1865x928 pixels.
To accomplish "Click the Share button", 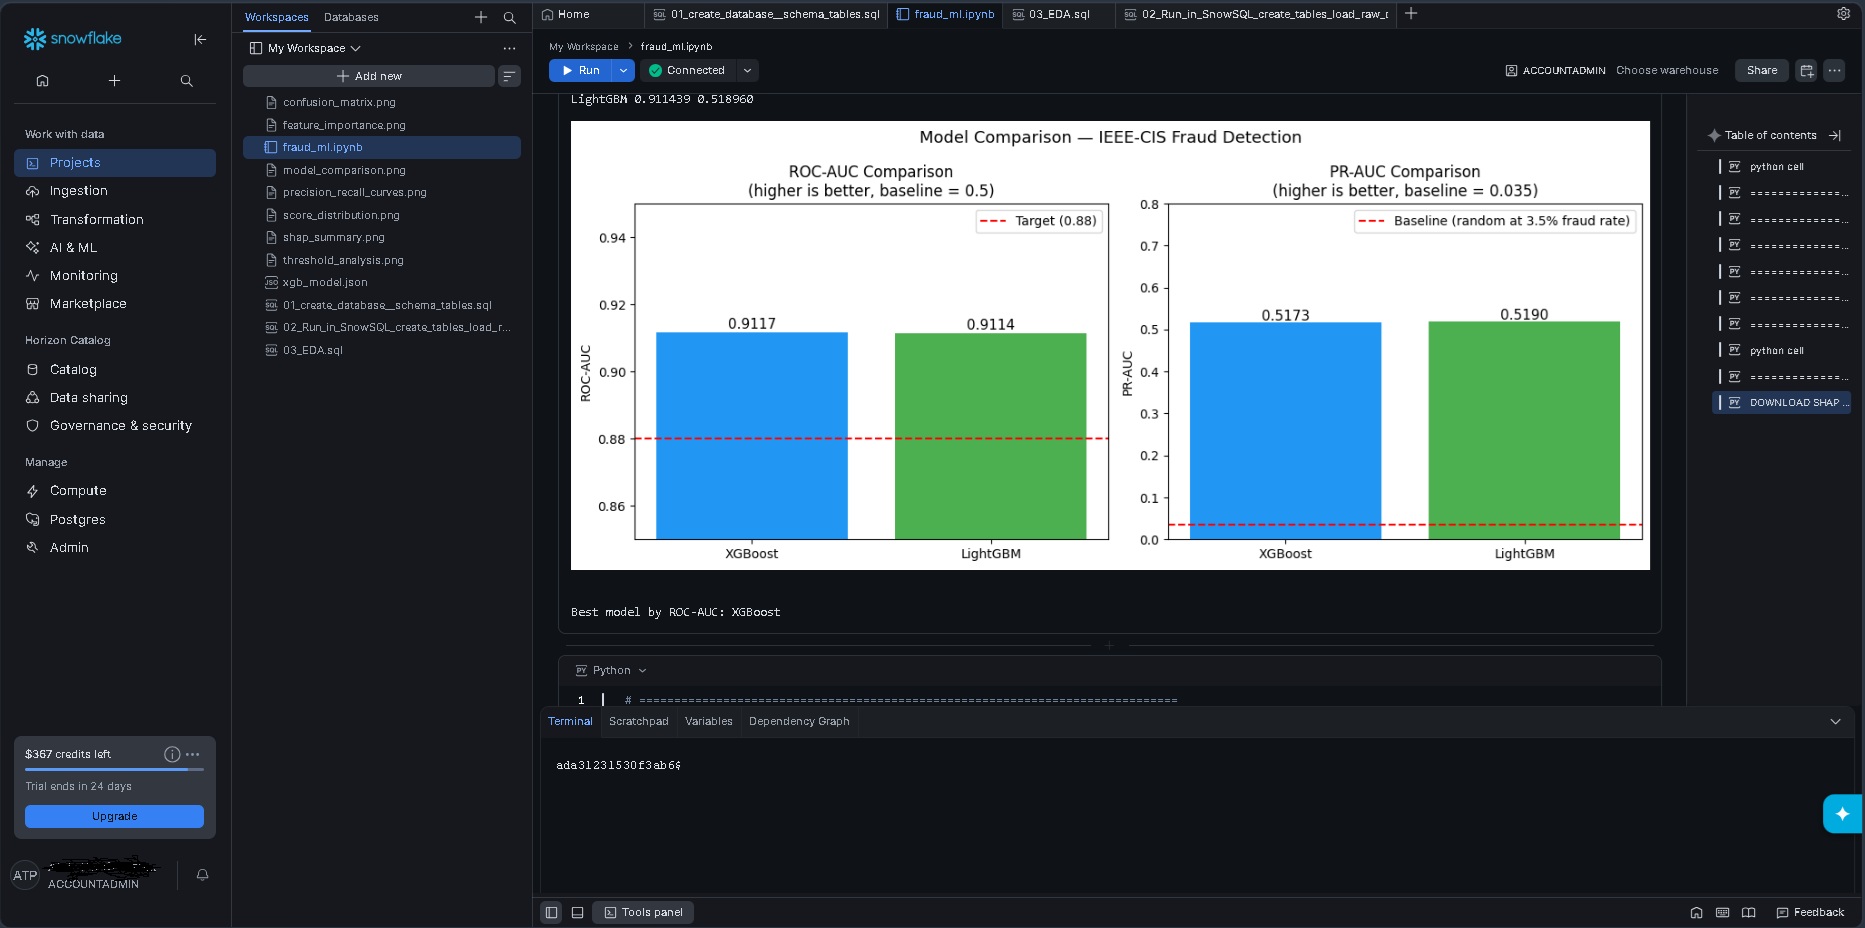I will click(x=1762, y=70).
